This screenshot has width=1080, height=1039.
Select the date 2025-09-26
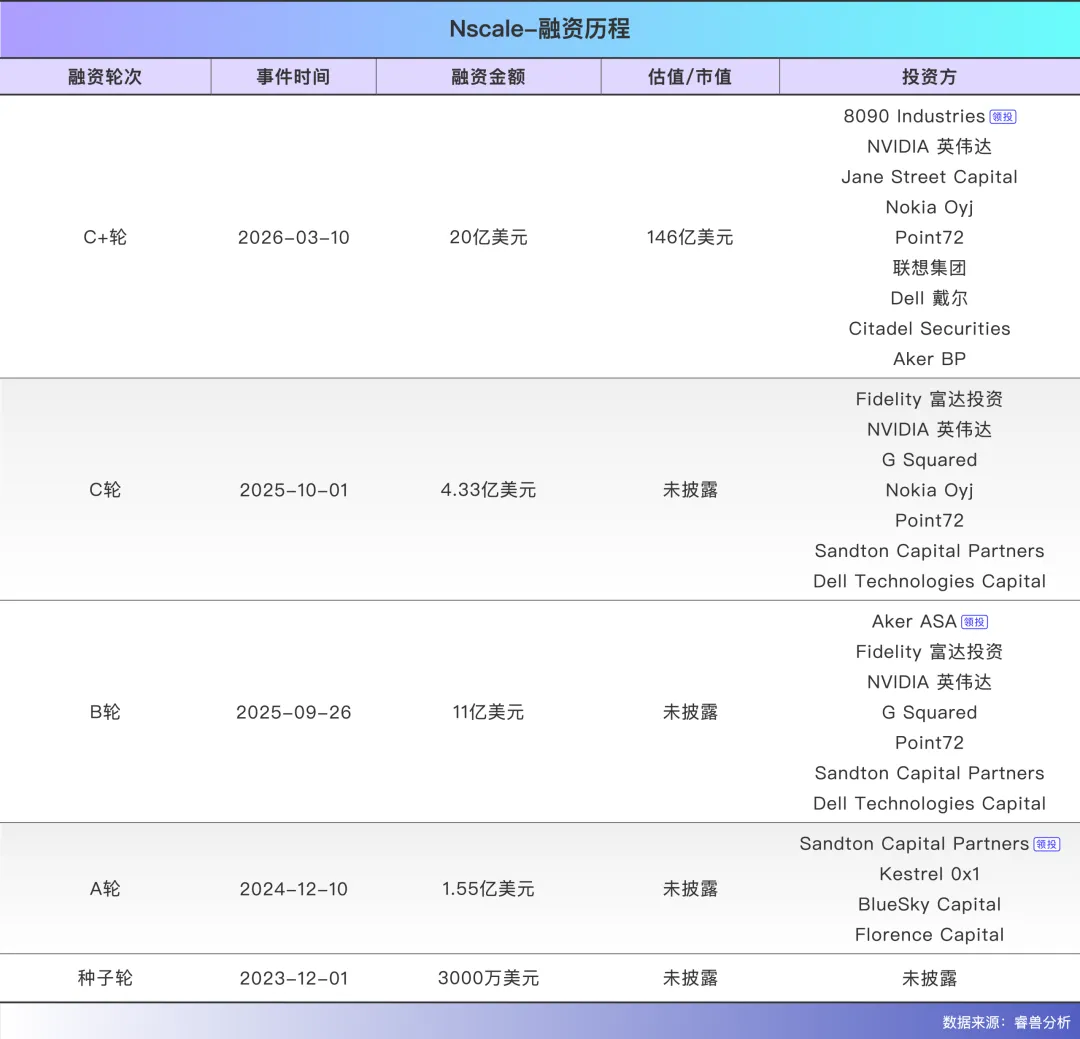coord(293,712)
